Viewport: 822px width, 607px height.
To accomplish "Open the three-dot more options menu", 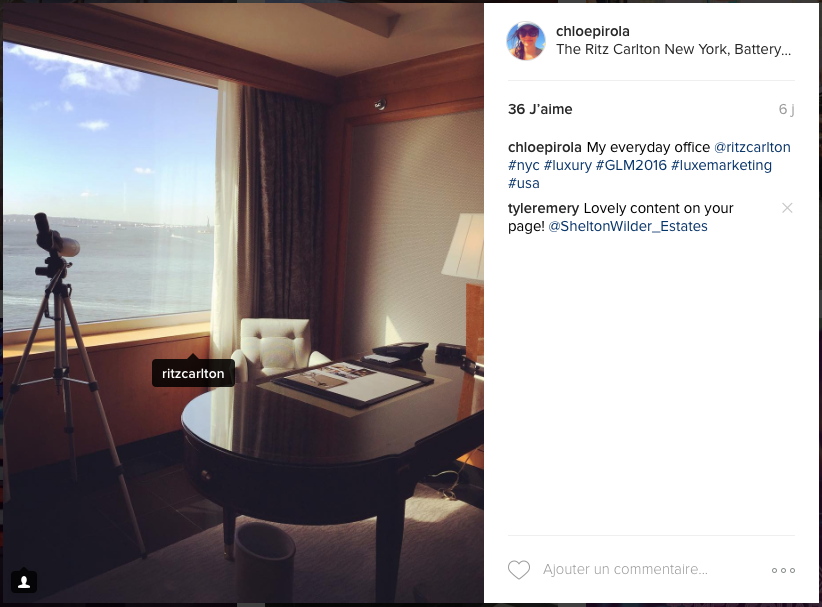I will coord(783,570).
